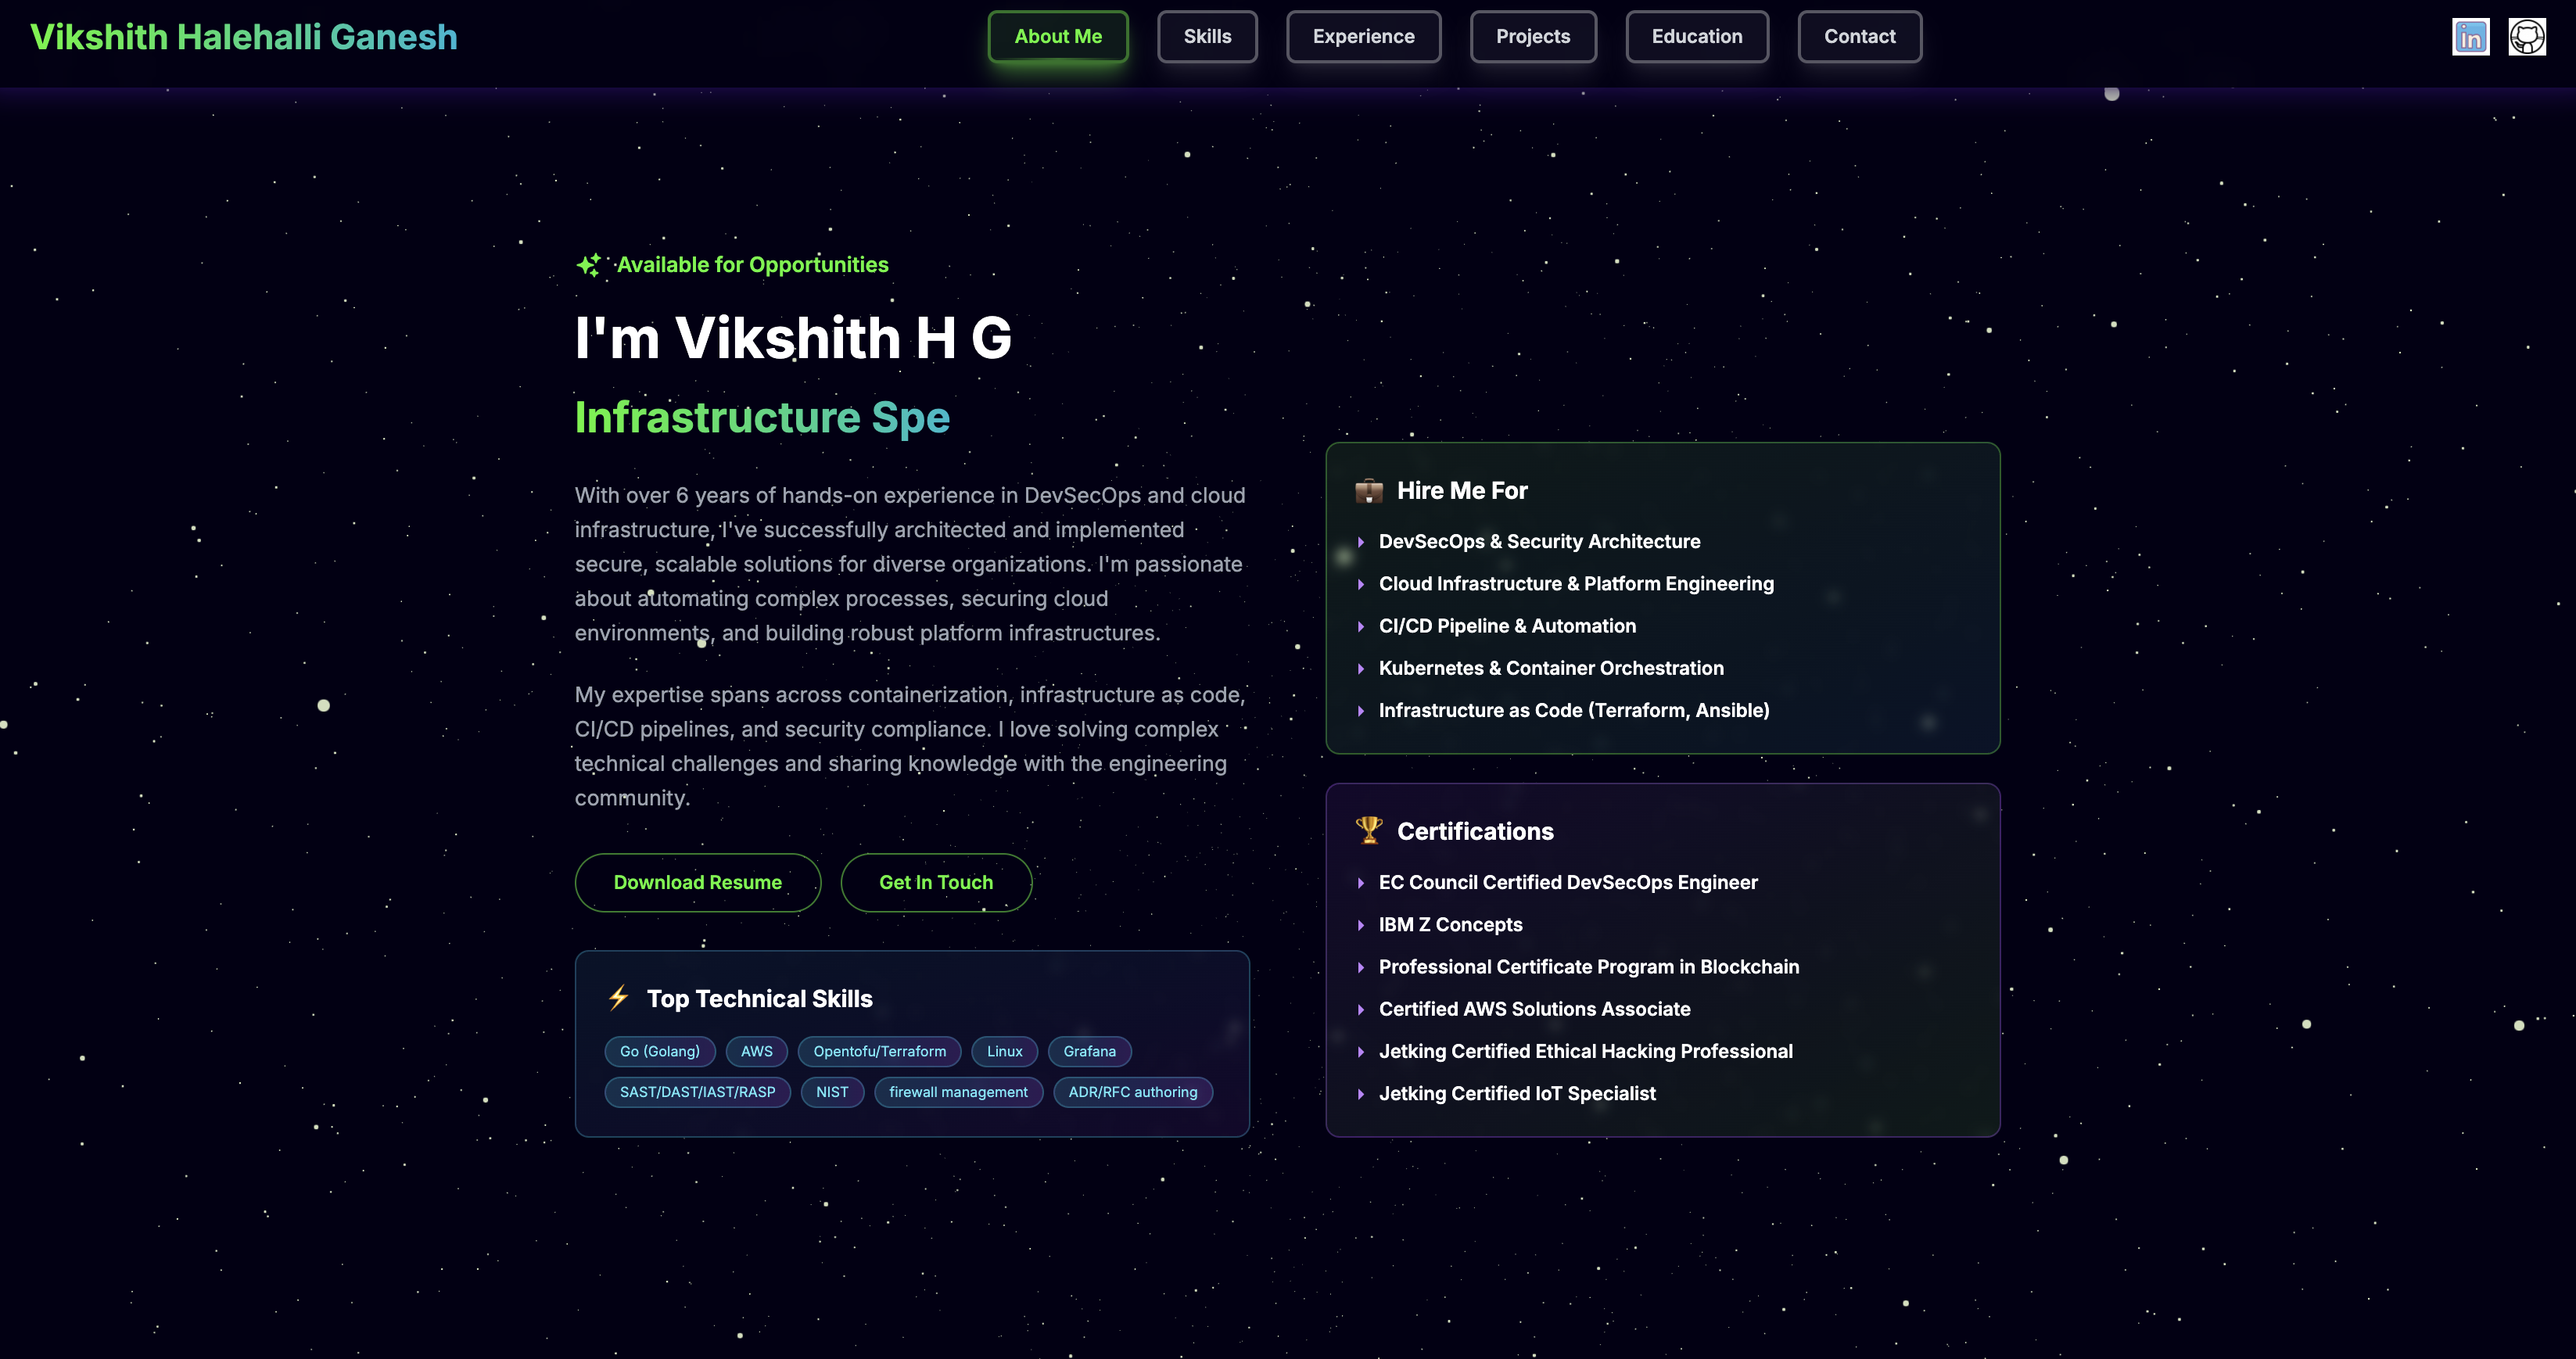The image size is (2576, 1359).
Task: Navigate to the Projects section
Action: click(x=1533, y=36)
